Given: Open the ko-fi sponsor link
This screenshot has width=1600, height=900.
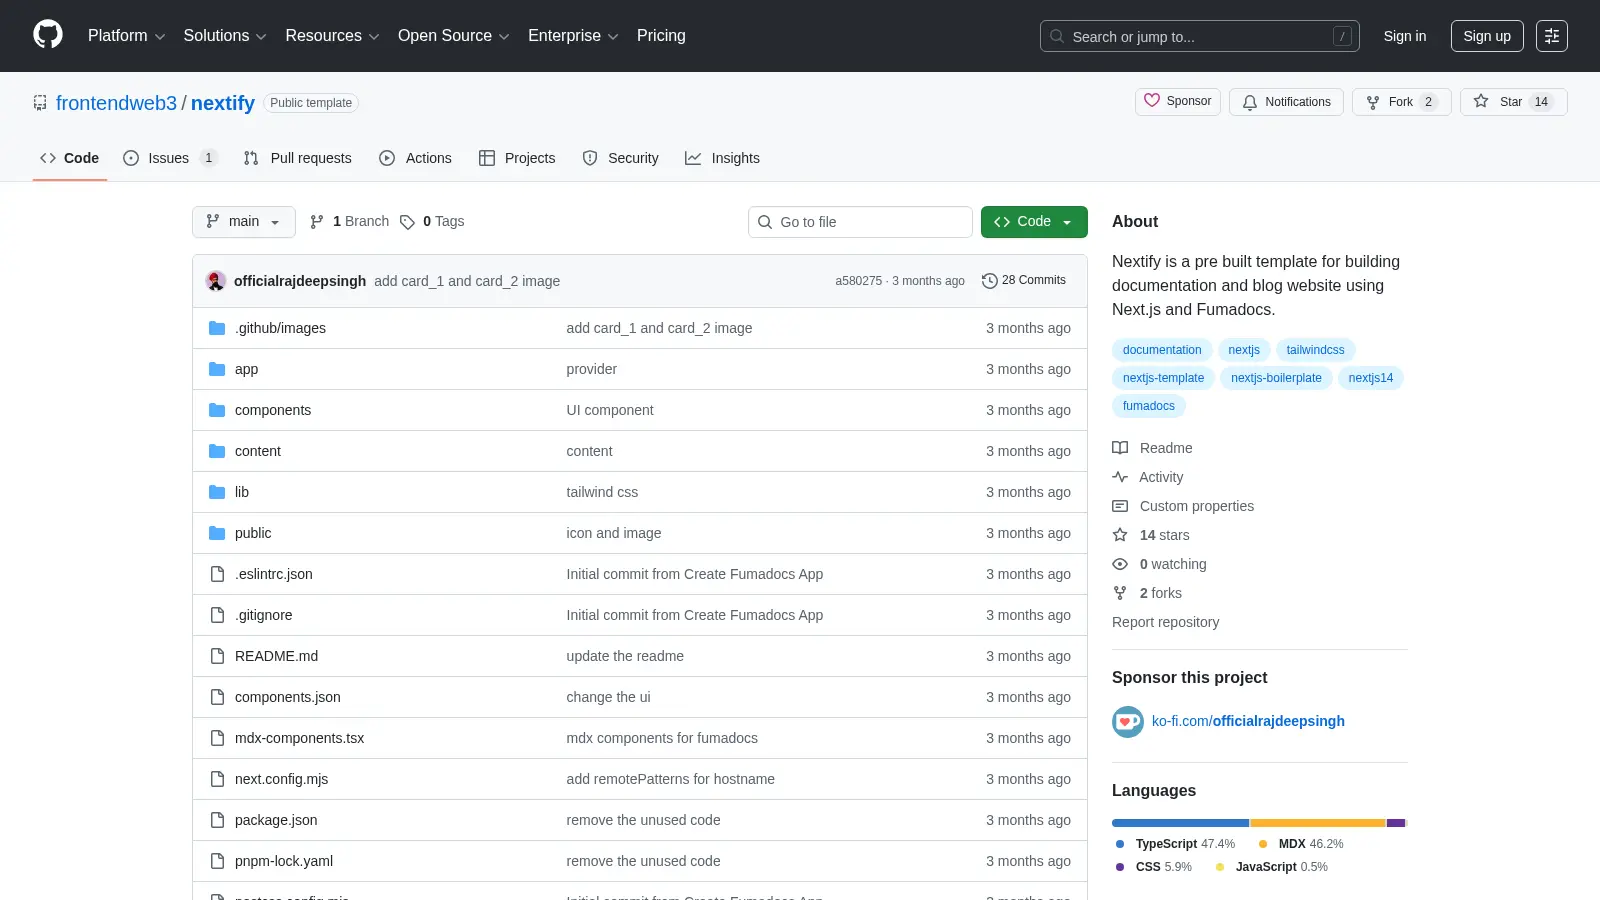Looking at the screenshot, I should (x=1248, y=721).
